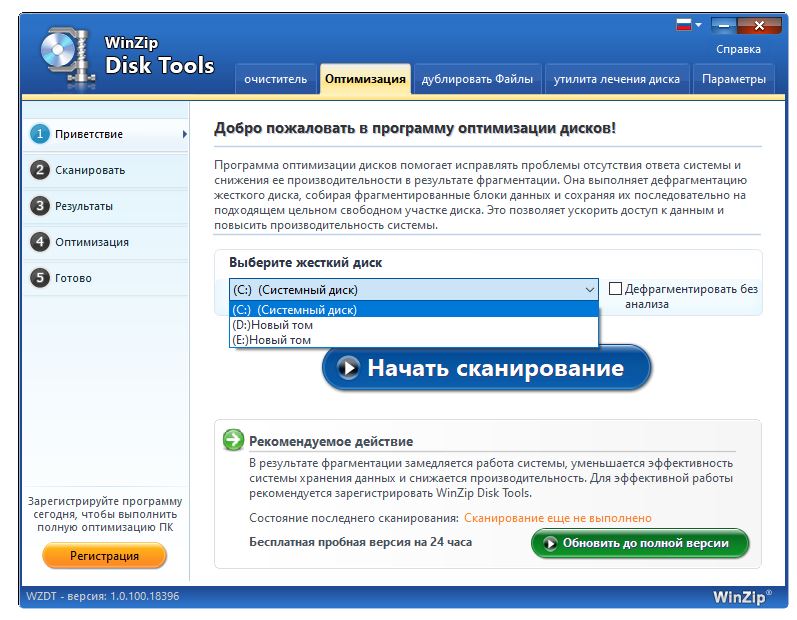Open the Параметры tab

click(x=733, y=79)
